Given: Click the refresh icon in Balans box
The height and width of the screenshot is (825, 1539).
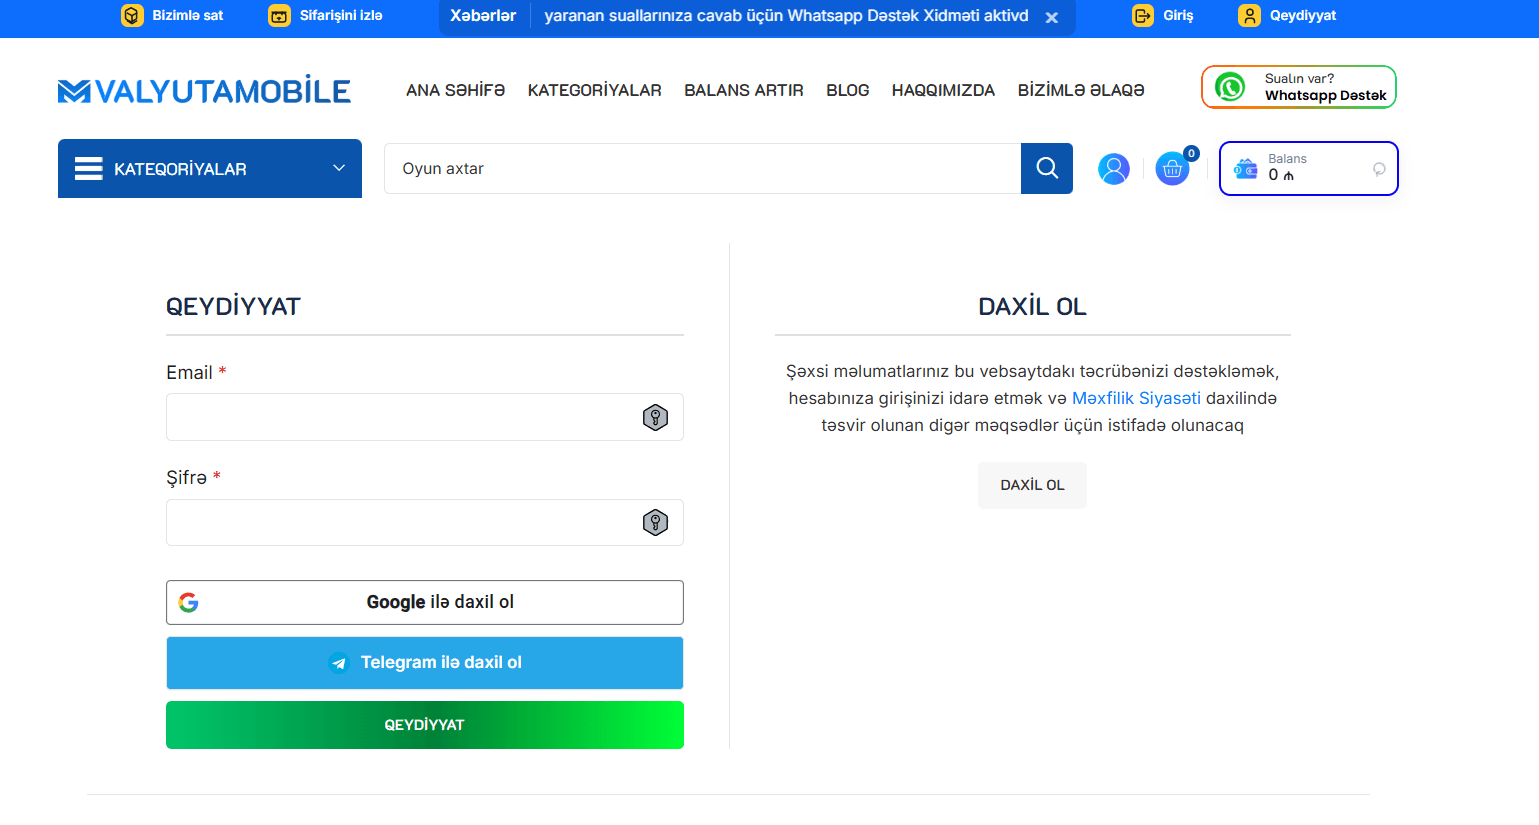Looking at the screenshot, I should [1379, 169].
